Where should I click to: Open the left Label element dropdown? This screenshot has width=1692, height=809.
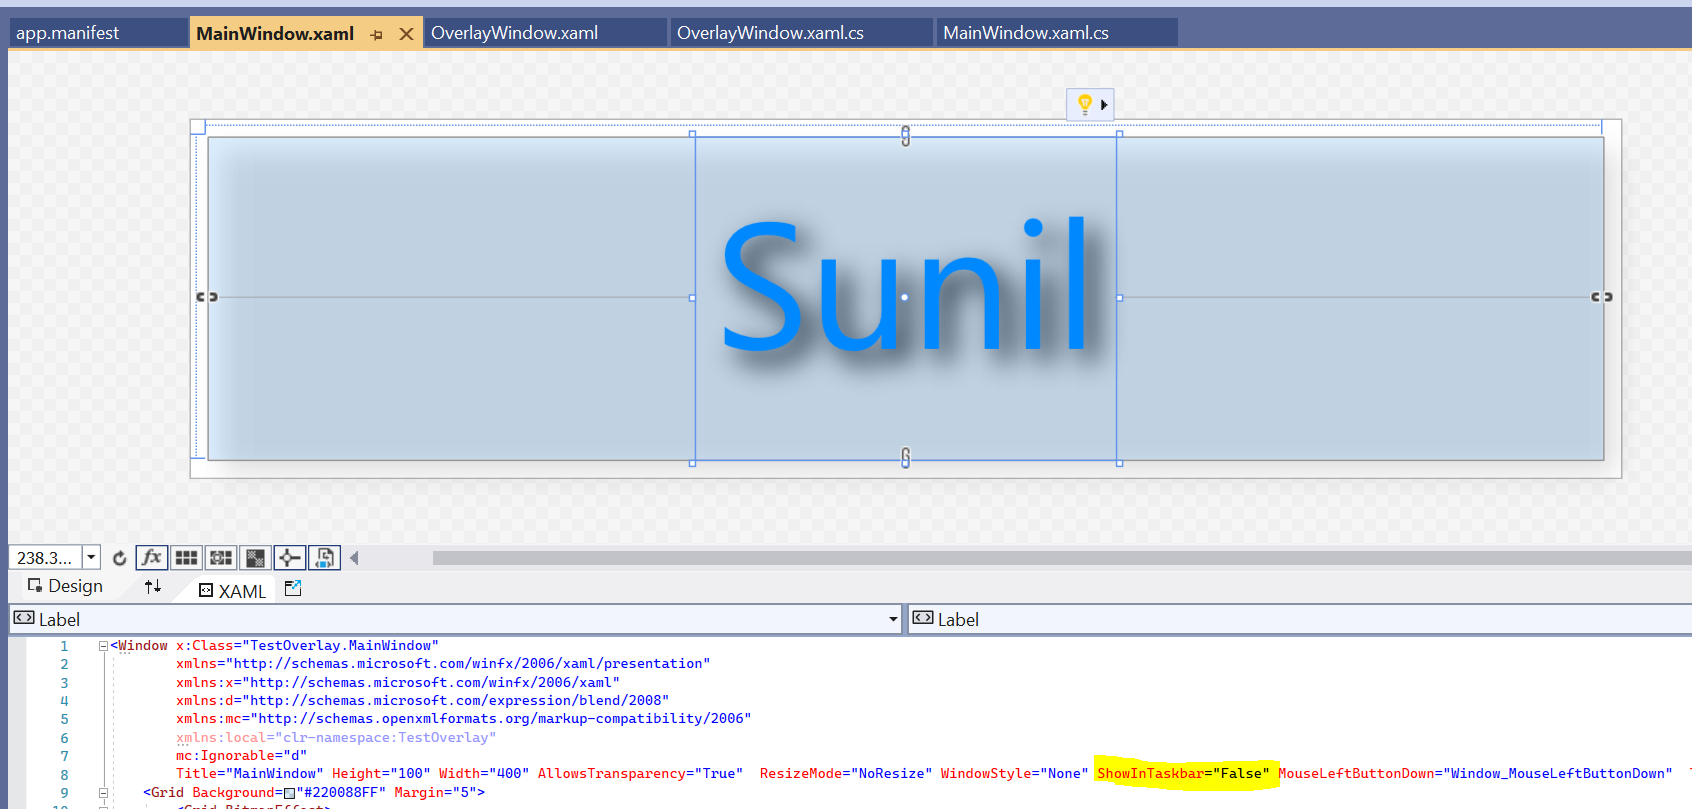[x=455, y=619]
